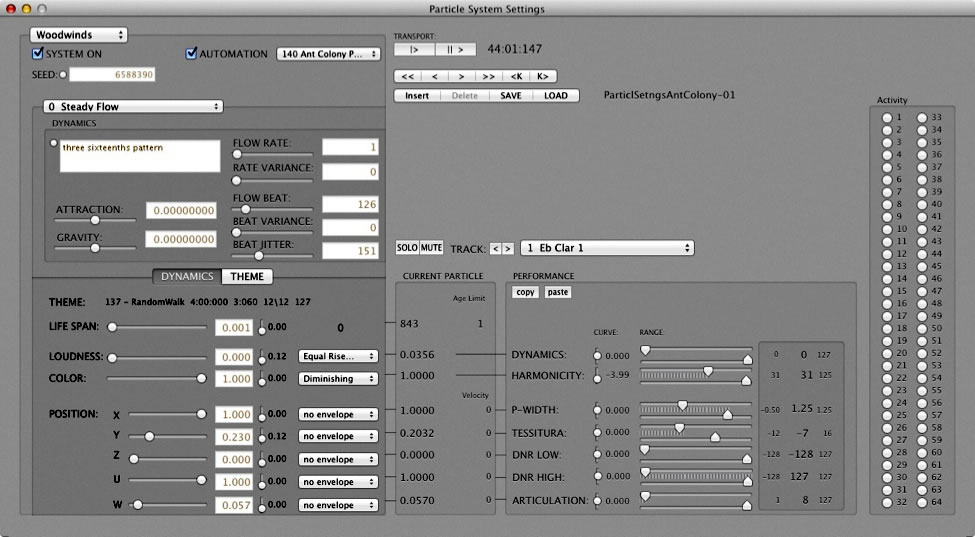Toggle the SYSTEM ON checkbox
The height and width of the screenshot is (537, 975).
tap(38, 53)
